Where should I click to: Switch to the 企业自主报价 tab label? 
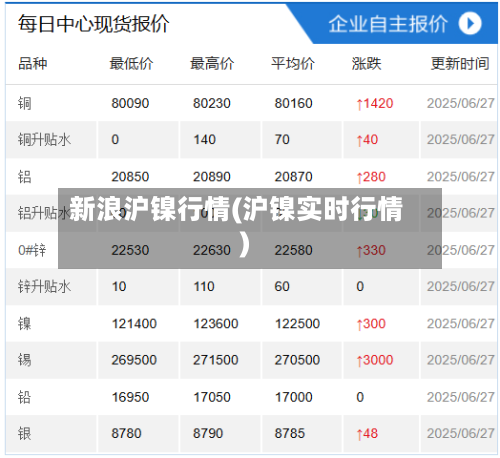click(388, 24)
